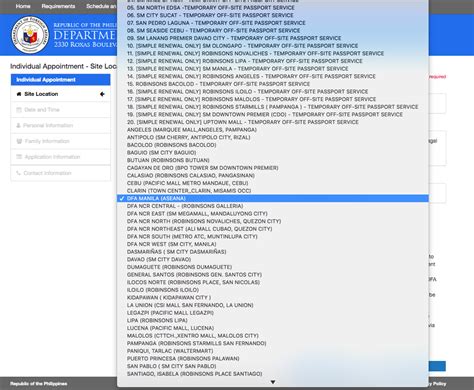Select Butuan (Robinsons Butuan) option

pos(273,160)
